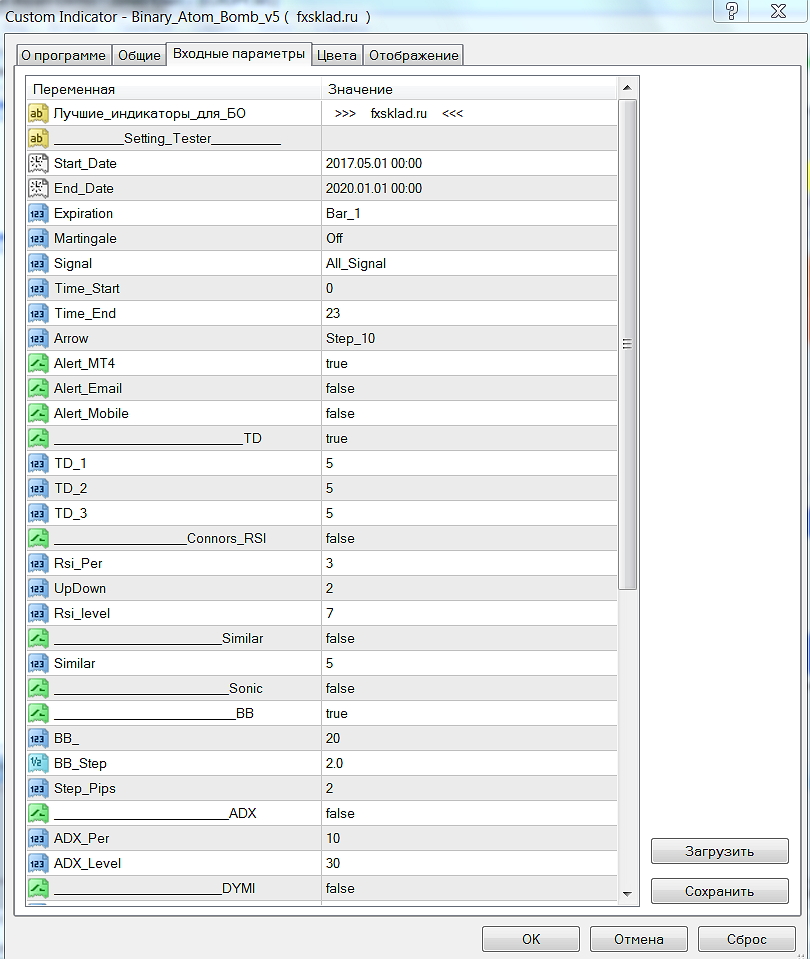
Task: Click the Сохранить button
Action: (719, 891)
